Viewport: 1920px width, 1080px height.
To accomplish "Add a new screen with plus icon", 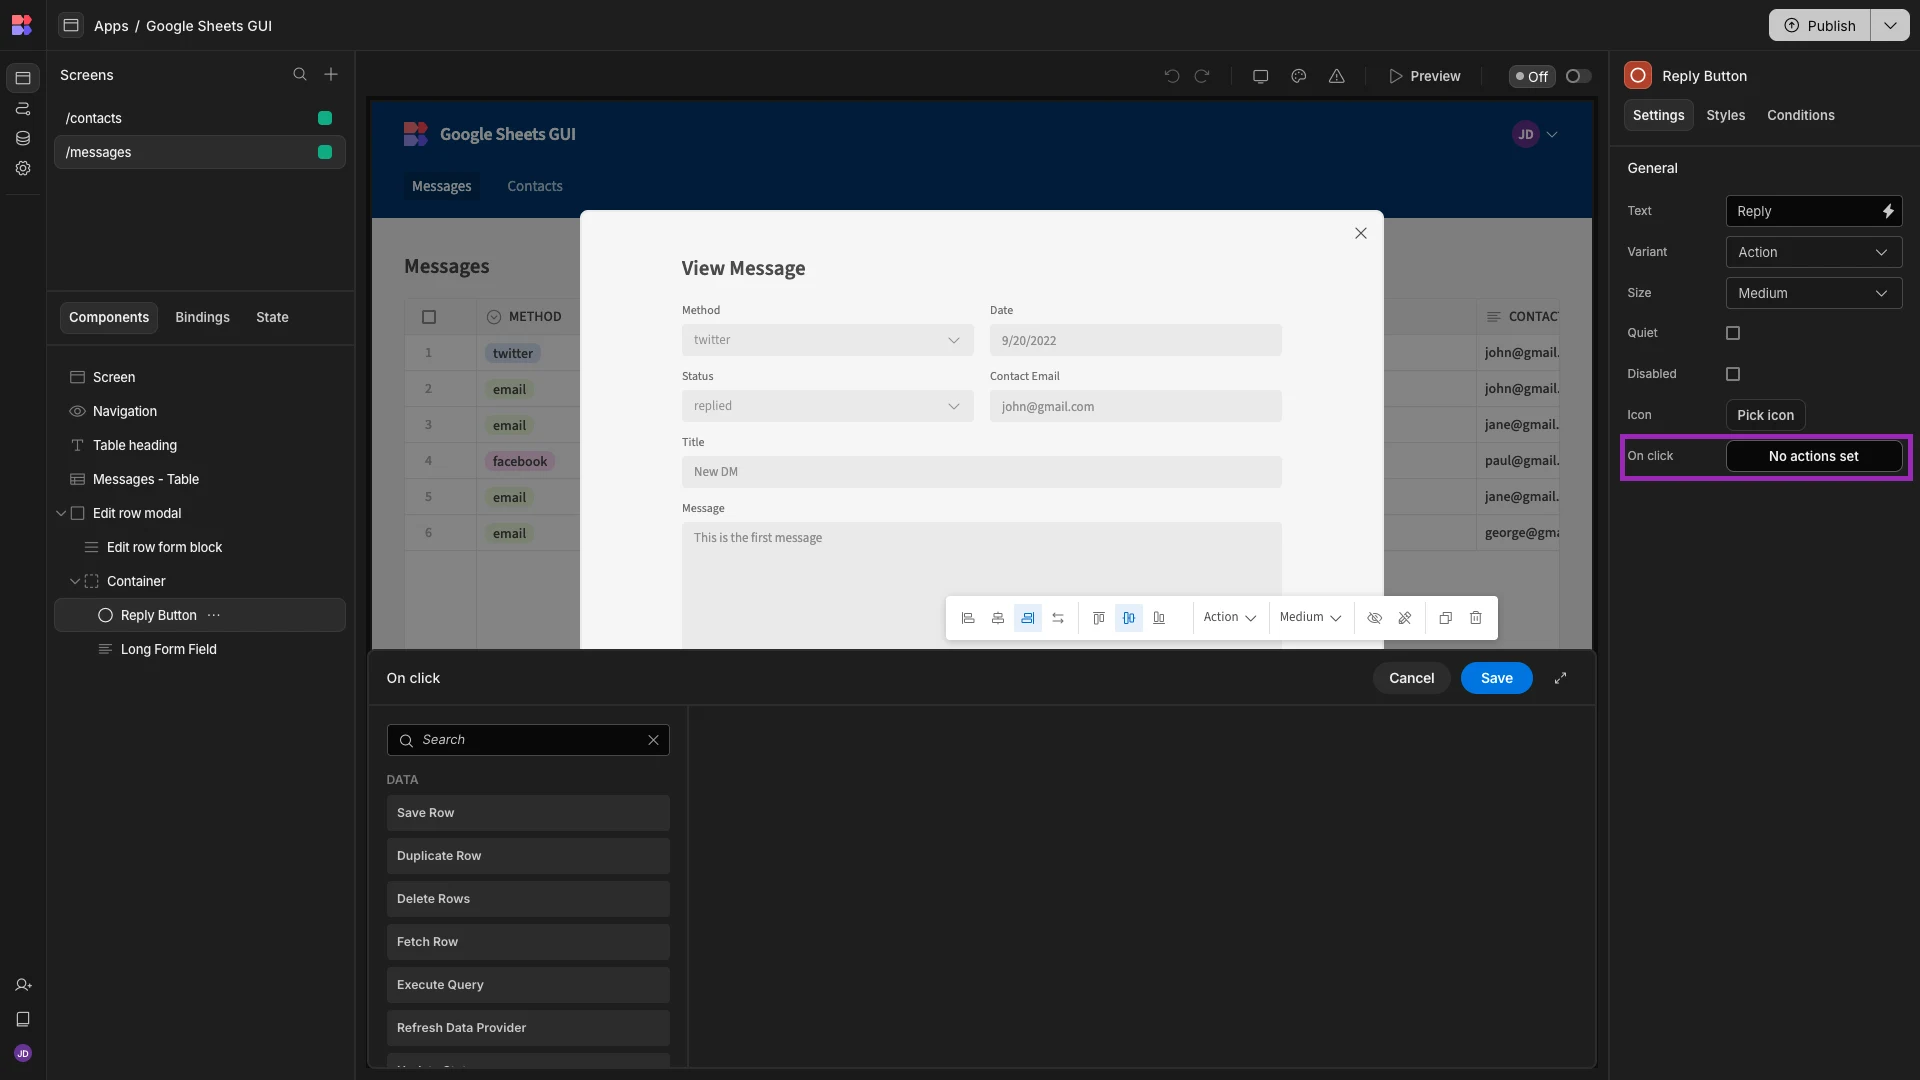I will click(331, 75).
